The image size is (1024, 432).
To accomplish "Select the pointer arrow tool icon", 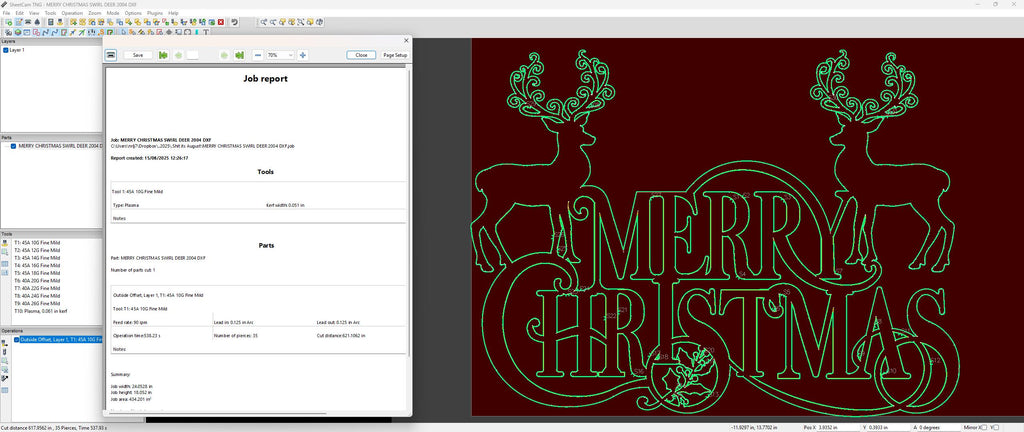I will [x=124, y=32].
